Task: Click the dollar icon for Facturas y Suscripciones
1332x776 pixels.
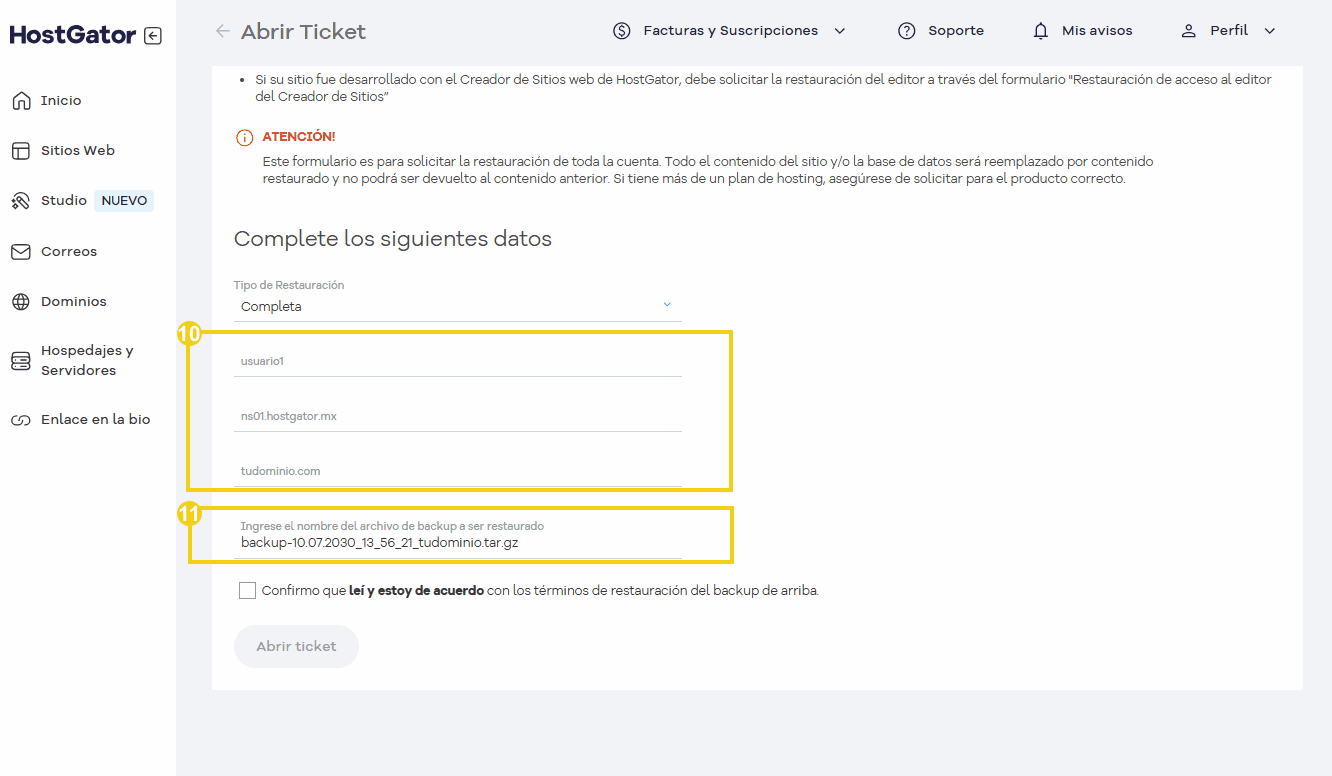Action: tap(622, 31)
